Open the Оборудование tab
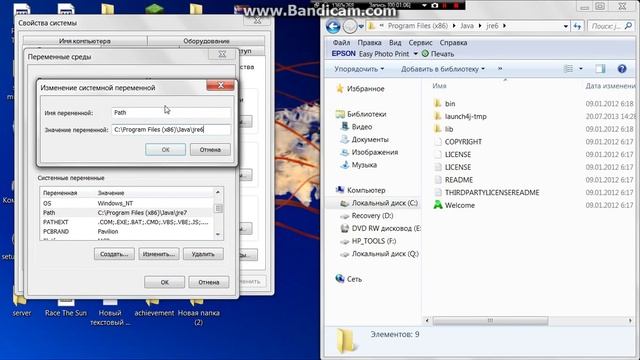Image resolution: width=640 pixels, height=360 pixels. click(206, 41)
